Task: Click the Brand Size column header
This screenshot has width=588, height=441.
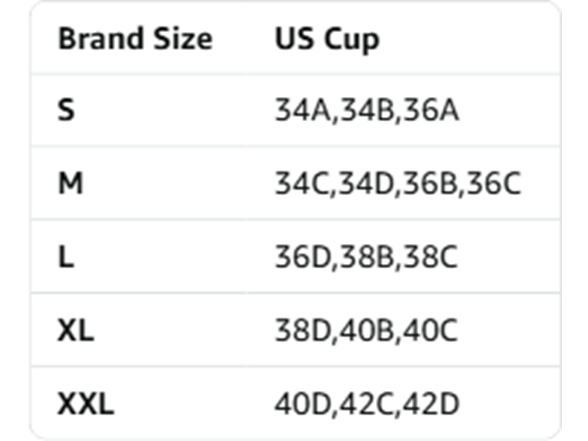Action: [x=135, y=39]
